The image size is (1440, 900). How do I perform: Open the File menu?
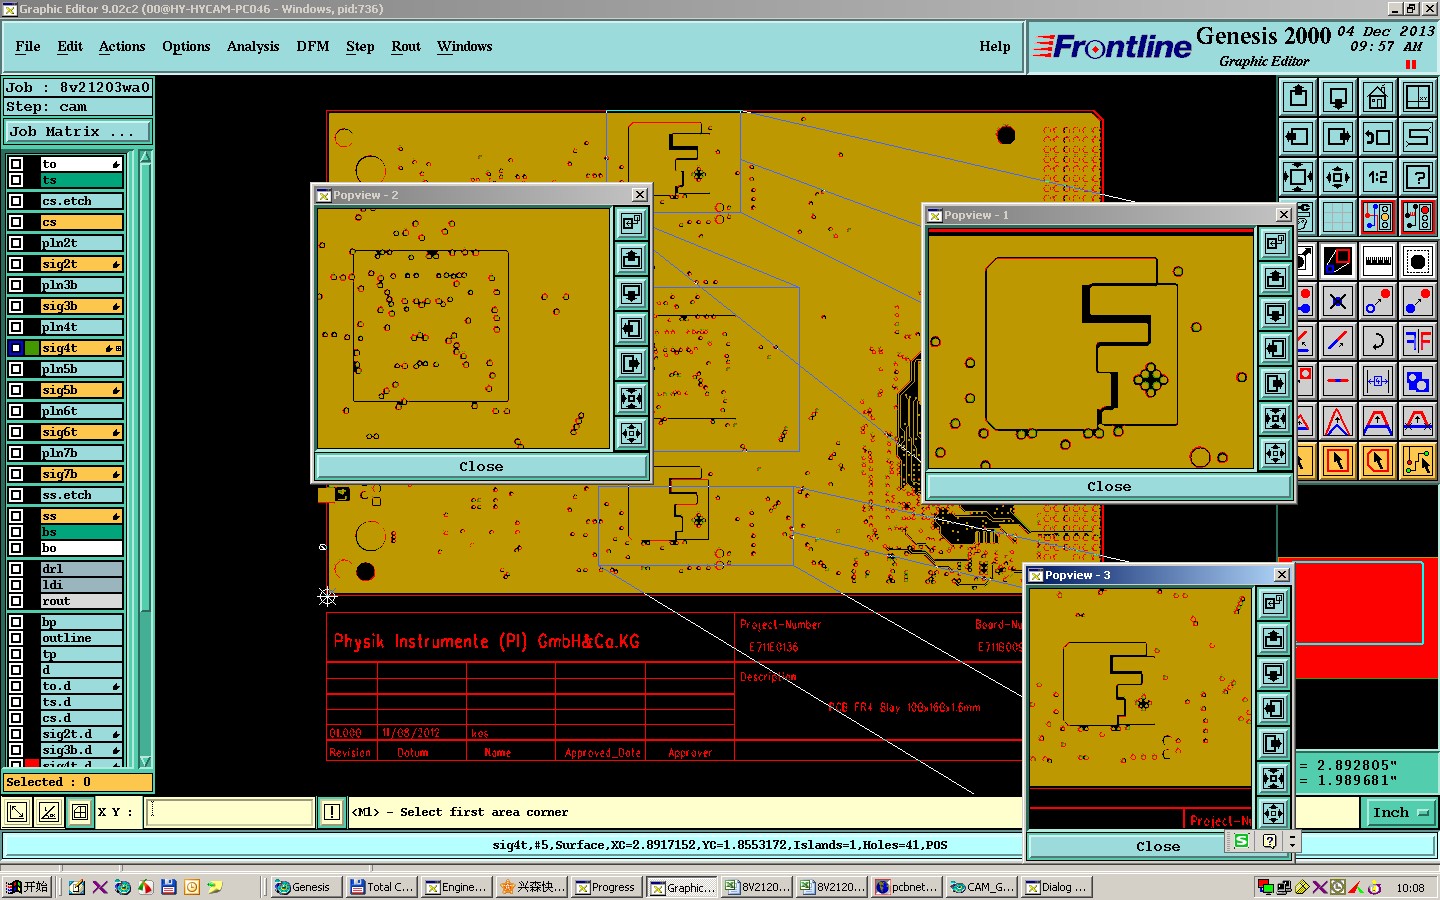point(28,46)
